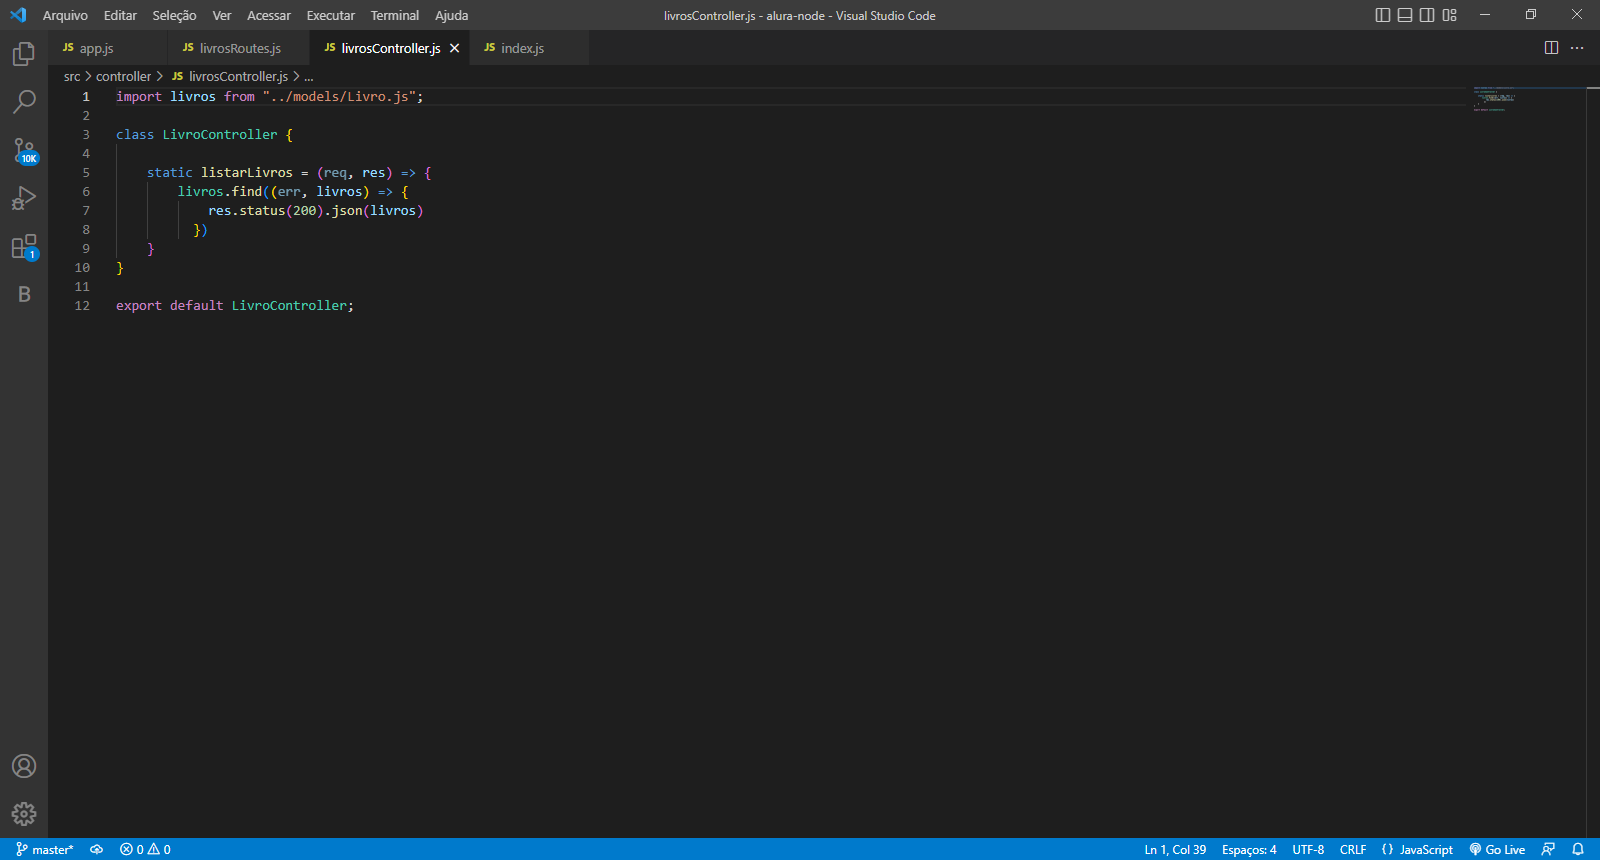Open the Extensions view

[24, 246]
